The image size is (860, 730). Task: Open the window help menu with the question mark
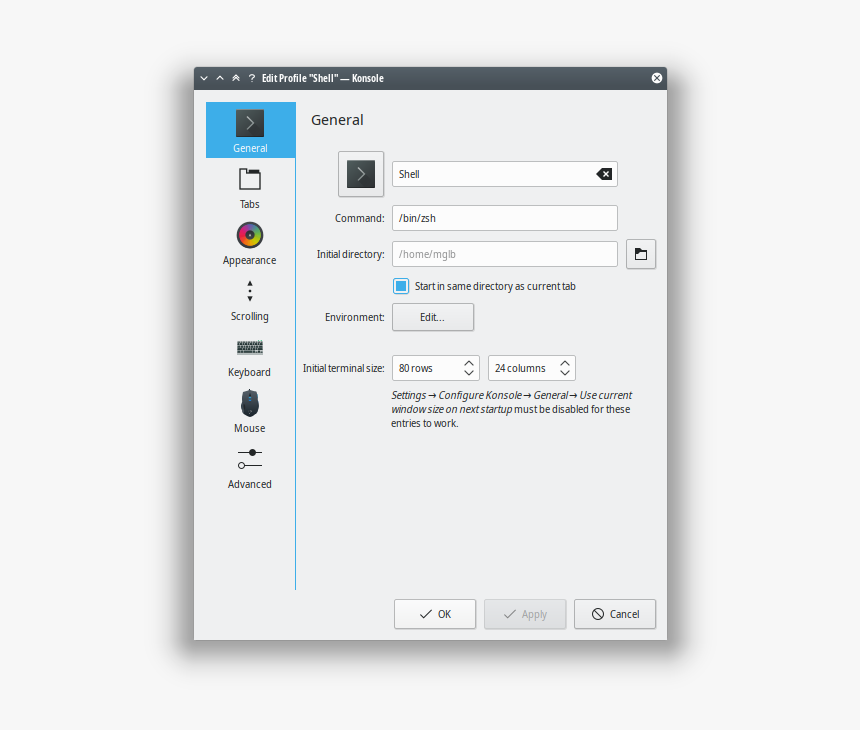(x=250, y=78)
